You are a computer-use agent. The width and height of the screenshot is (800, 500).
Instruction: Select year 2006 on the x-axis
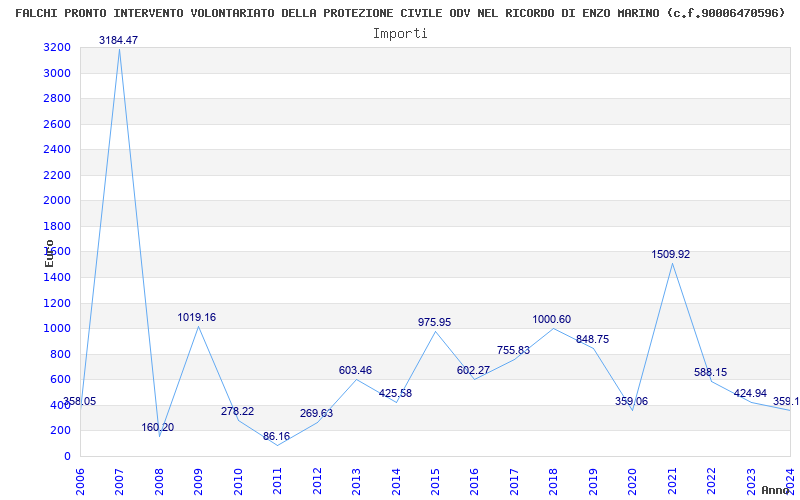(x=80, y=481)
